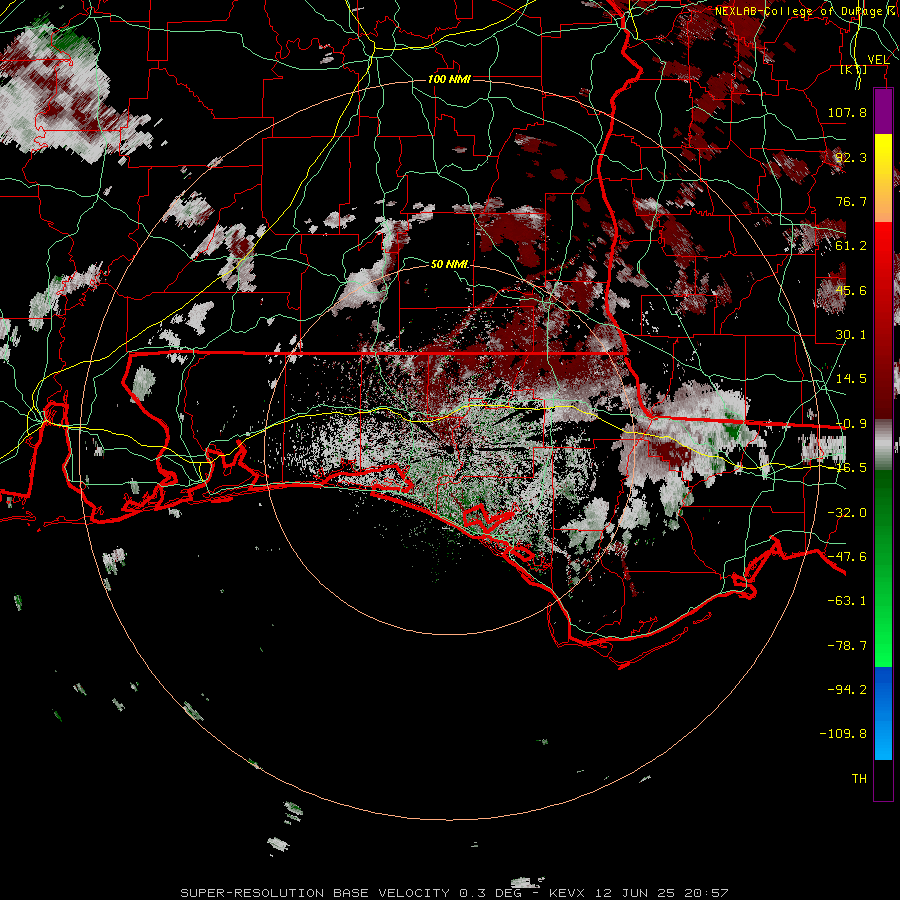
Task: Click the blue segment of the color bar
Action: [x=883, y=713]
